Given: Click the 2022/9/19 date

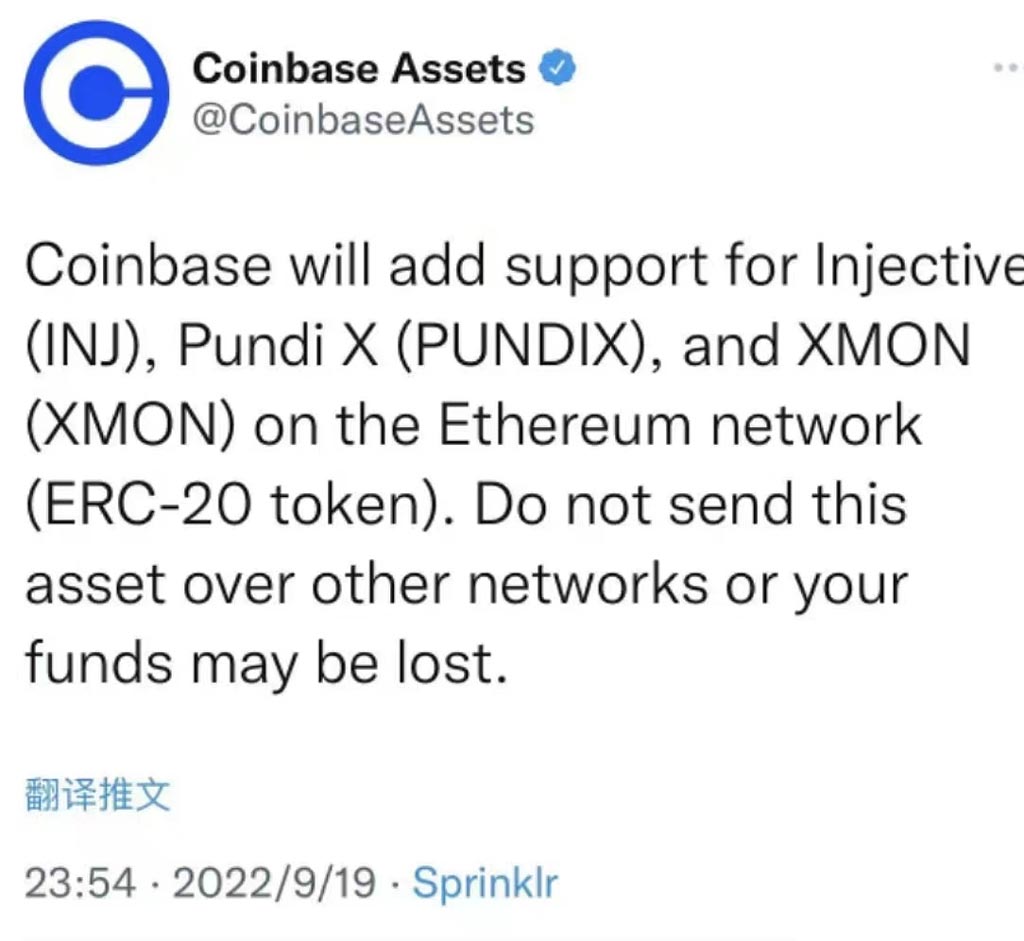Looking at the screenshot, I should [x=274, y=883].
